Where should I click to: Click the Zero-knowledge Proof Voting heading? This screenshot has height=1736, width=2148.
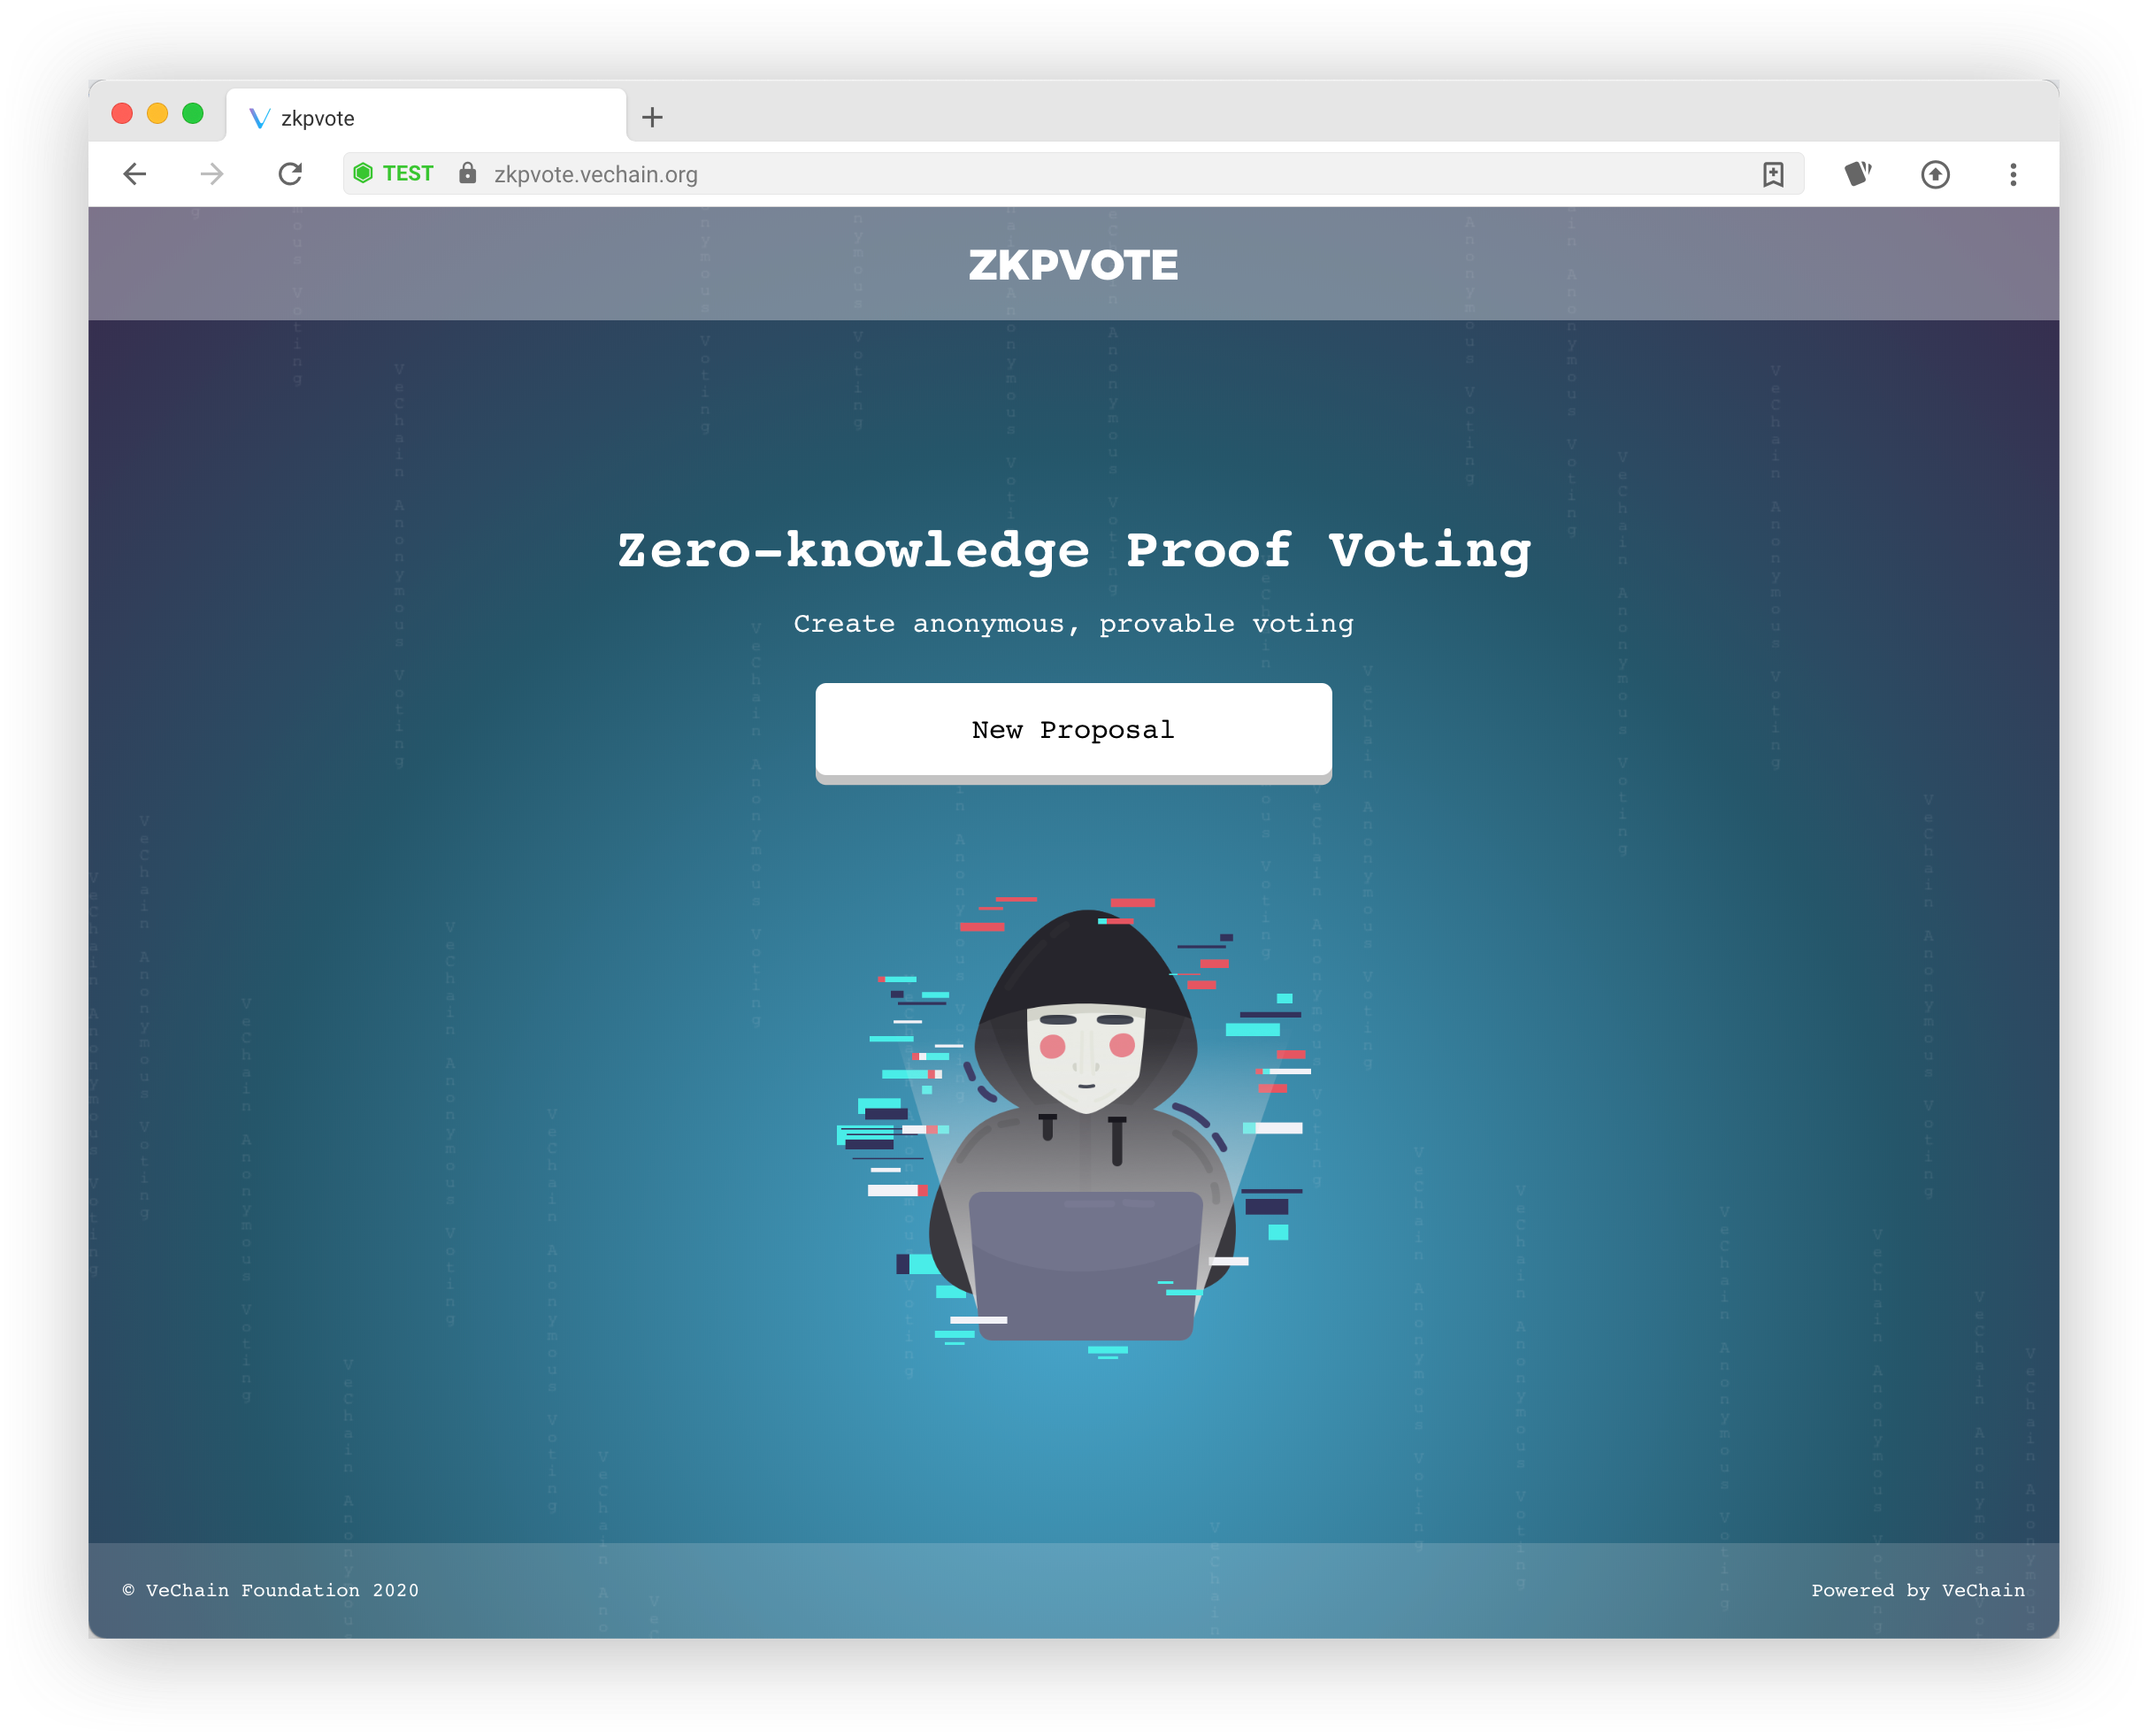coord(1073,550)
